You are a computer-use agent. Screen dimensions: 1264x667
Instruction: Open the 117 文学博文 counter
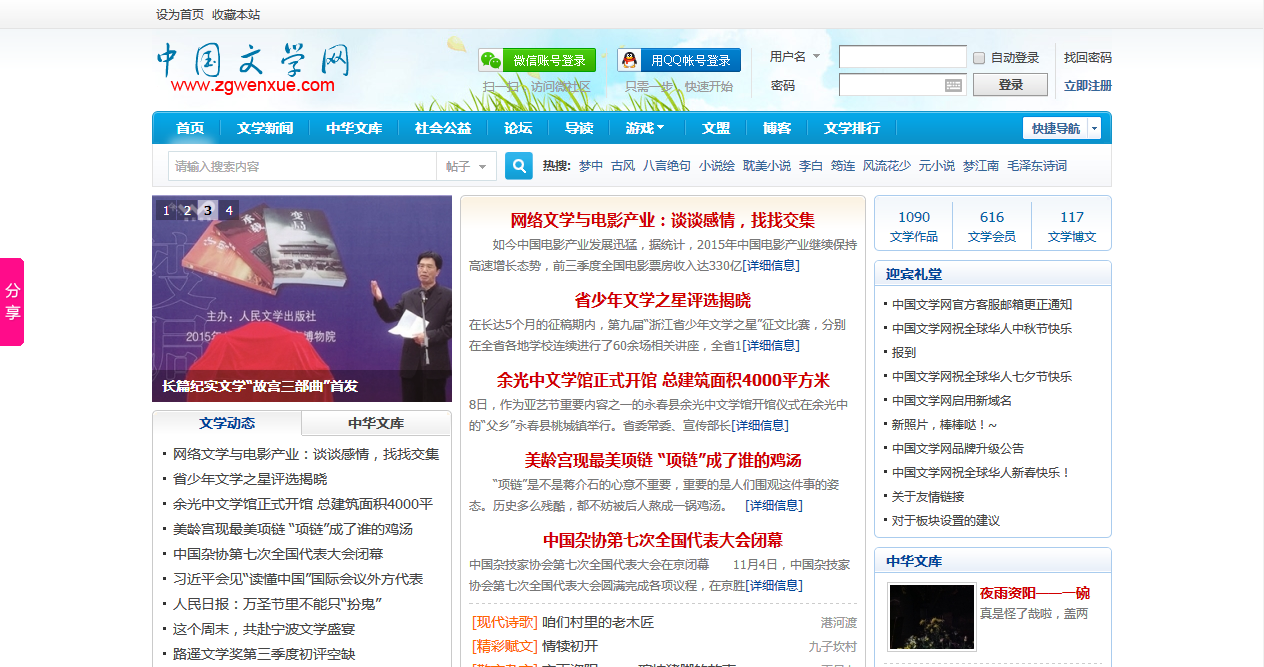click(1072, 226)
